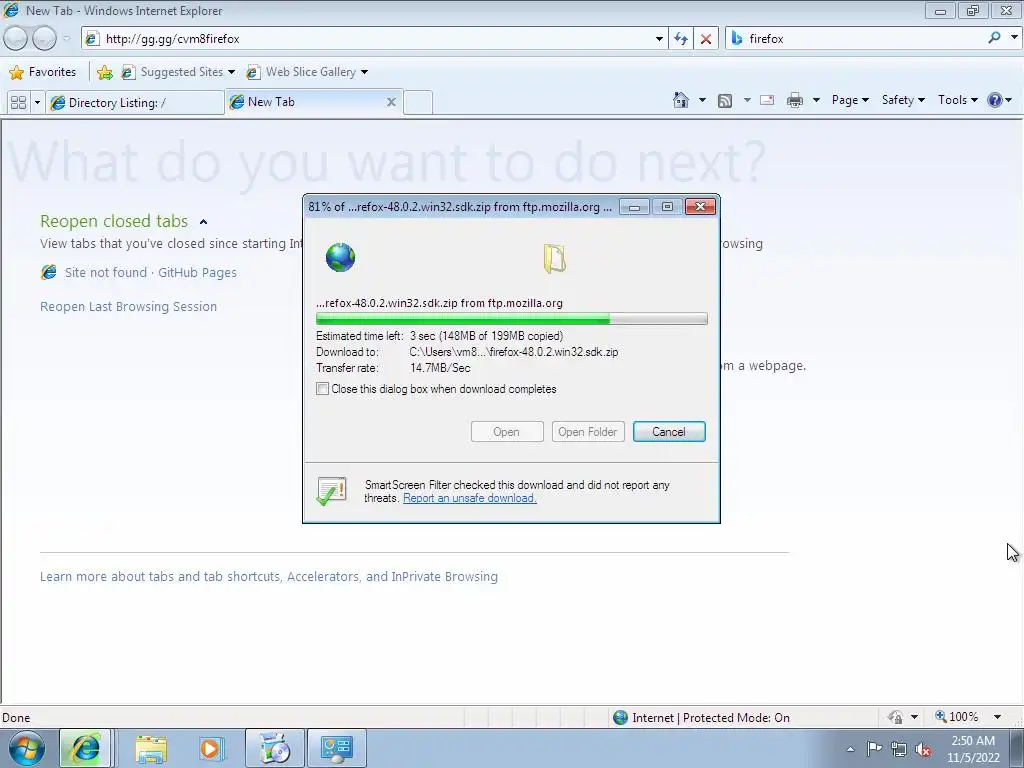Screen dimensions: 1024x768
Task: Click Internet Explorer taskbar icon
Action: (86, 748)
